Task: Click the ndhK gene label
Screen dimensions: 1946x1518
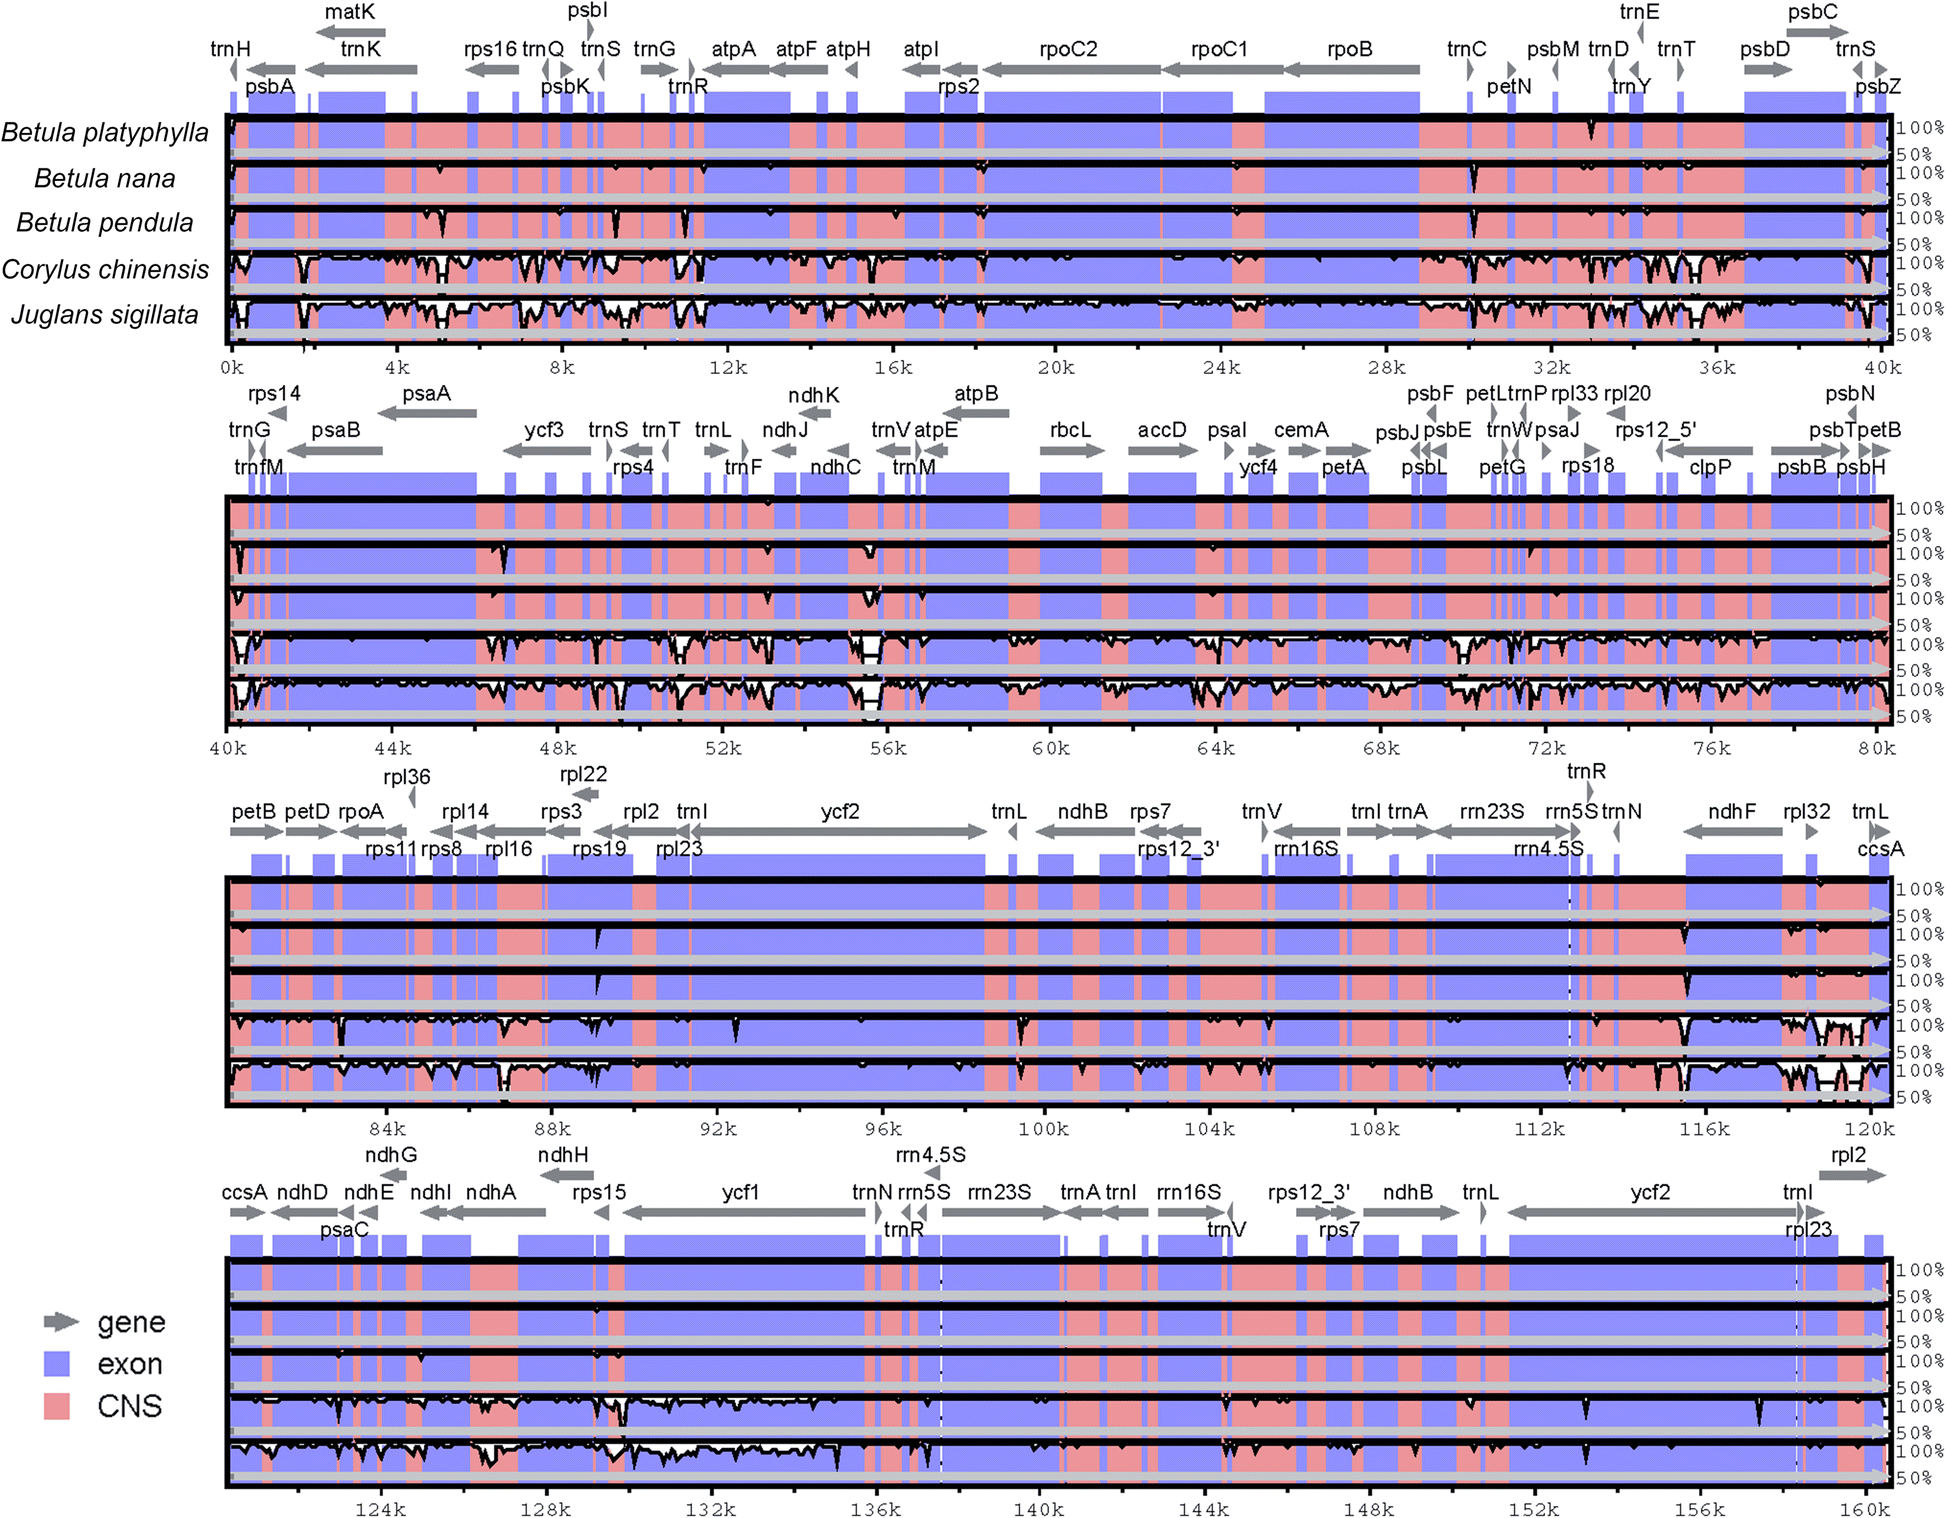Action: coord(814,395)
